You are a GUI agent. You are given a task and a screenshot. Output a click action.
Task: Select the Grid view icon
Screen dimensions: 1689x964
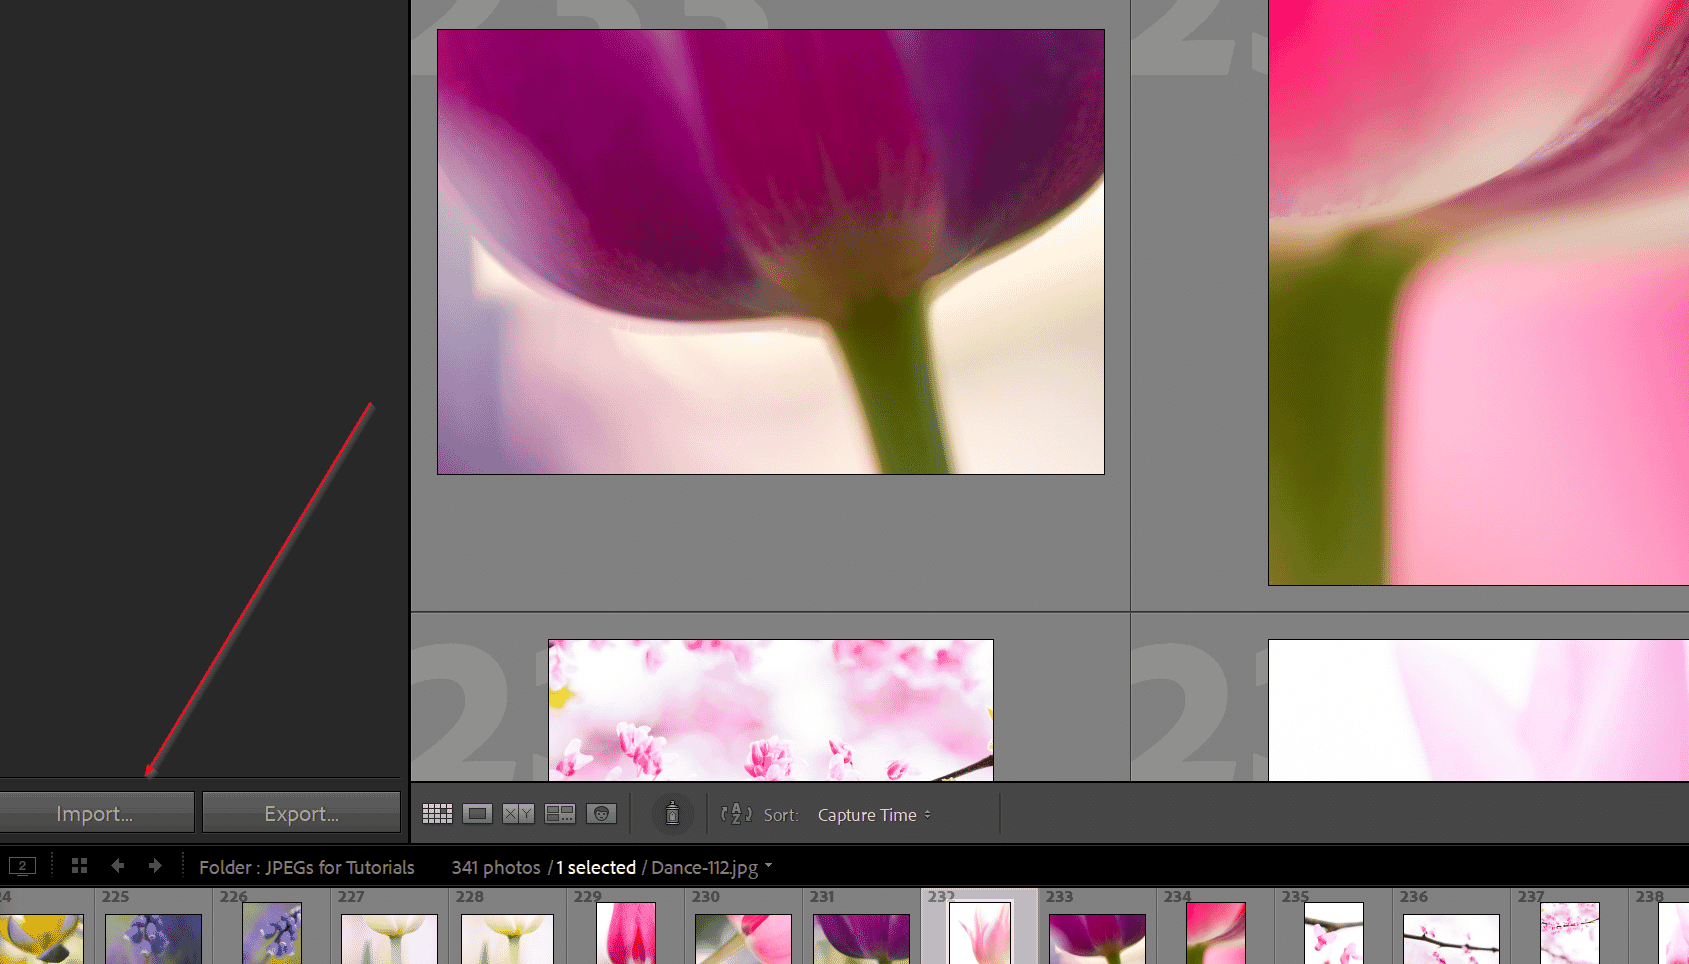point(437,813)
